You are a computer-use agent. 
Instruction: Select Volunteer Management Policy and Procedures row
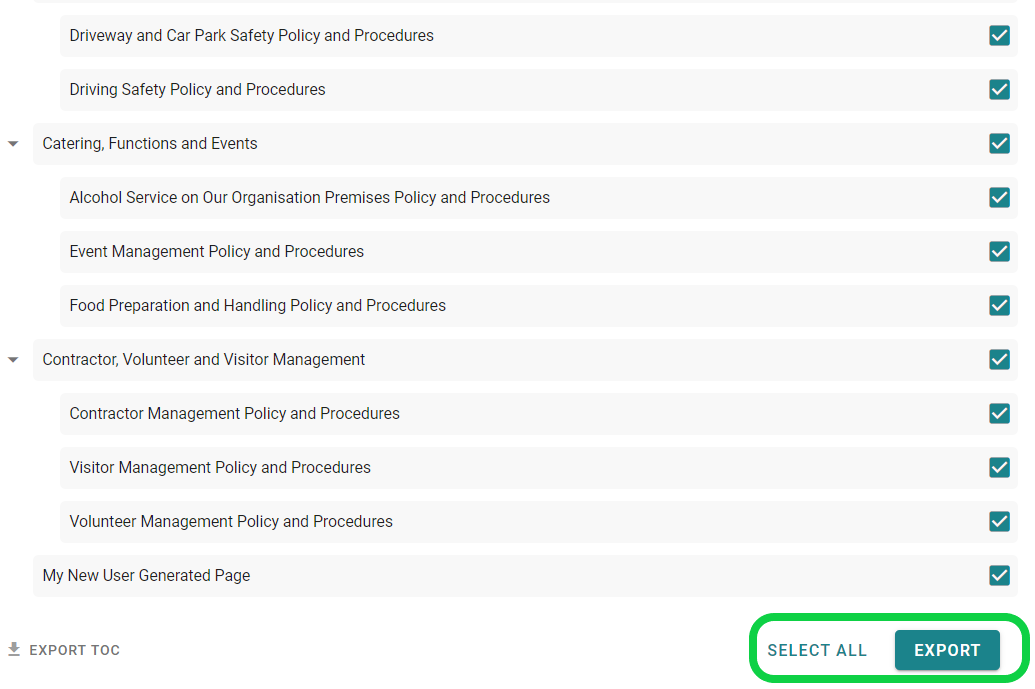pyautogui.click(x=231, y=522)
